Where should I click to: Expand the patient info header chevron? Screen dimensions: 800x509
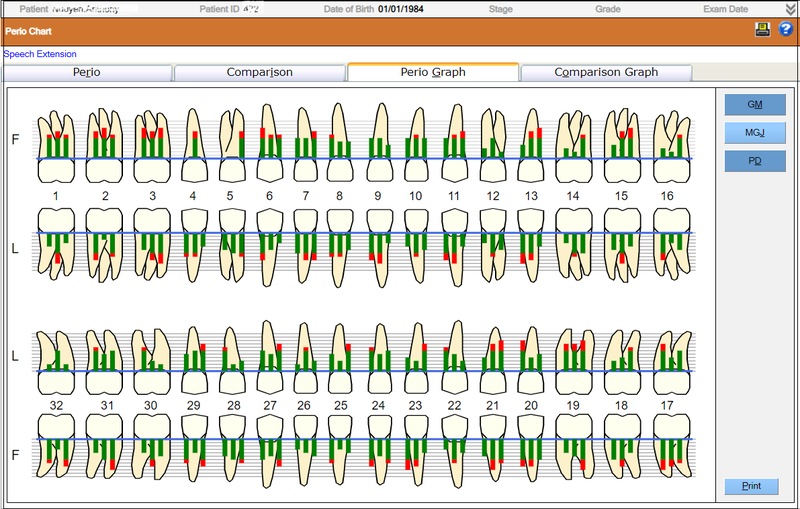[791, 9]
